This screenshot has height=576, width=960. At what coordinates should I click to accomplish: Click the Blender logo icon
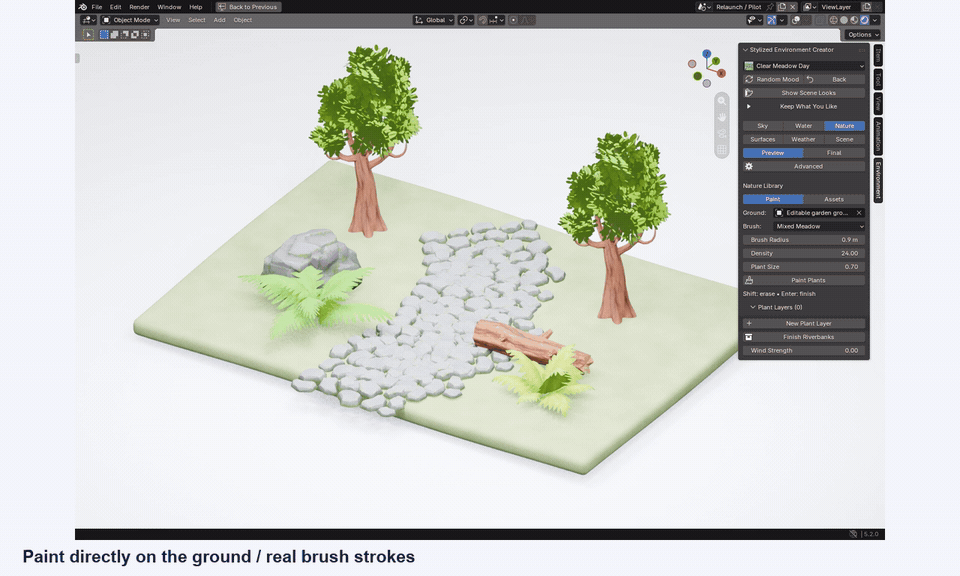click(x=83, y=7)
